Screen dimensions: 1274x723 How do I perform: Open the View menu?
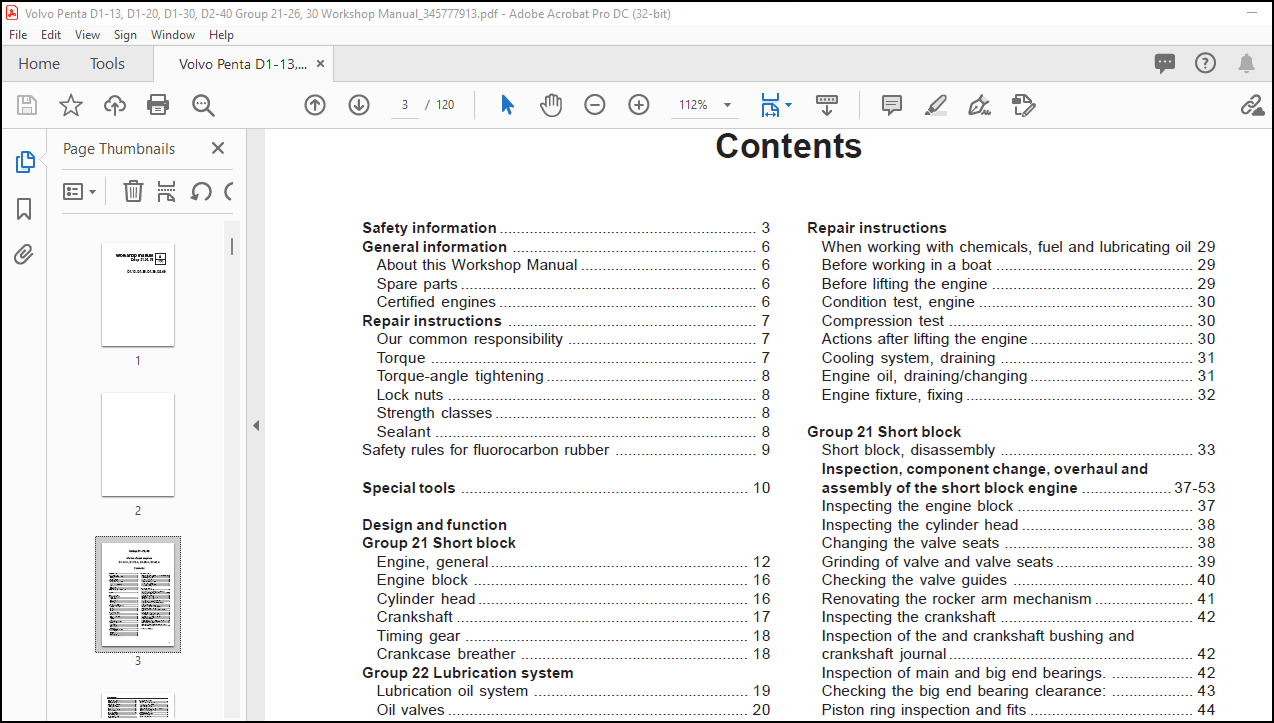87,34
